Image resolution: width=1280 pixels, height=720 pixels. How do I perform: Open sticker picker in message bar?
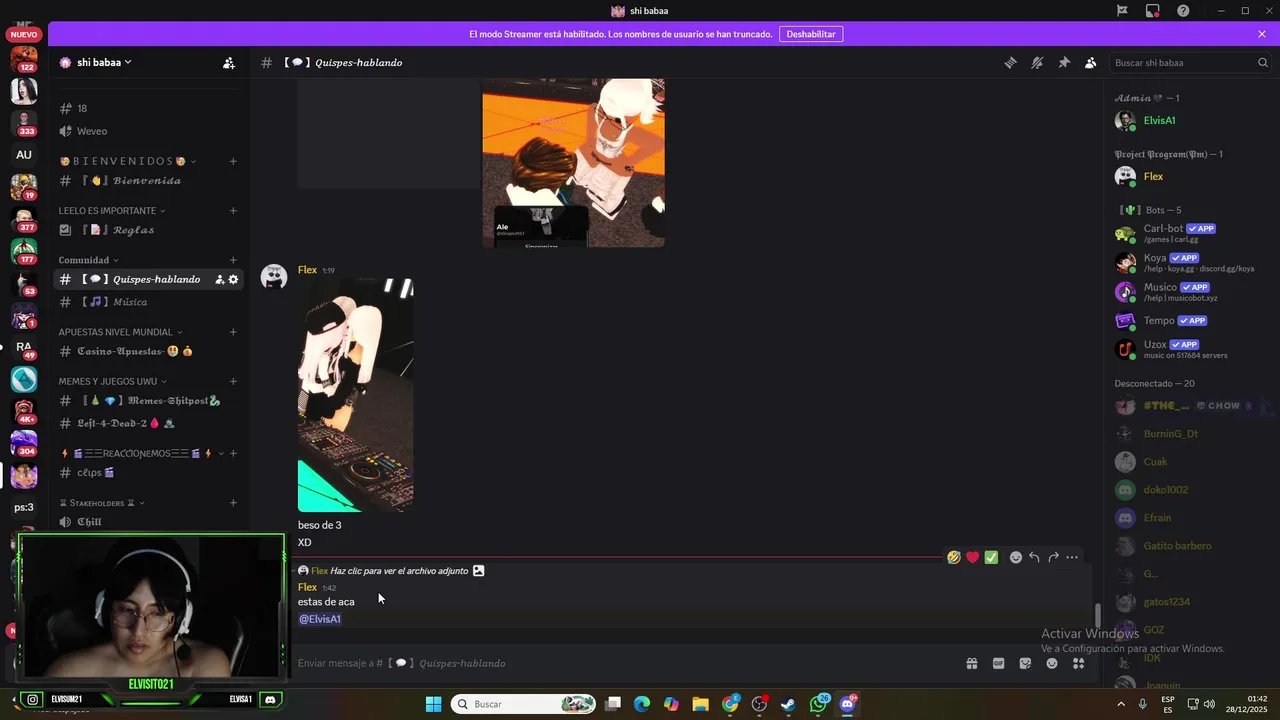[x=1025, y=663]
